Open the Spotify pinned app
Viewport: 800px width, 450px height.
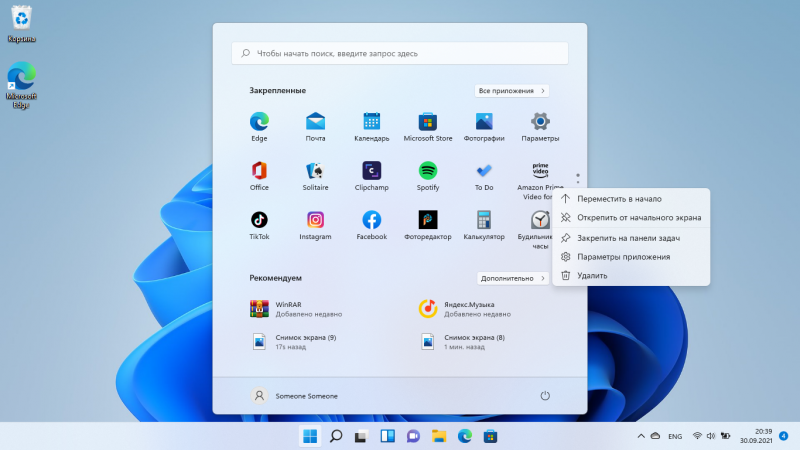click(x=428, y=170)
